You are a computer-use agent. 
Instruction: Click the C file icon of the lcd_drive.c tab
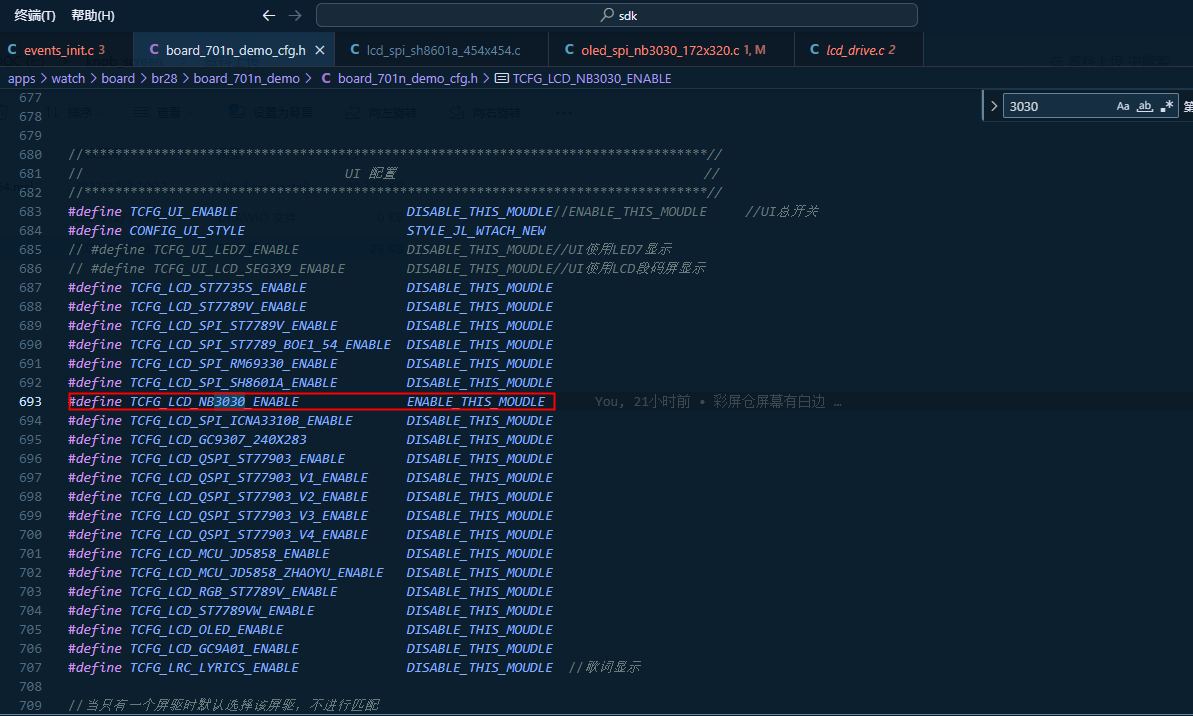pos(815,49)
